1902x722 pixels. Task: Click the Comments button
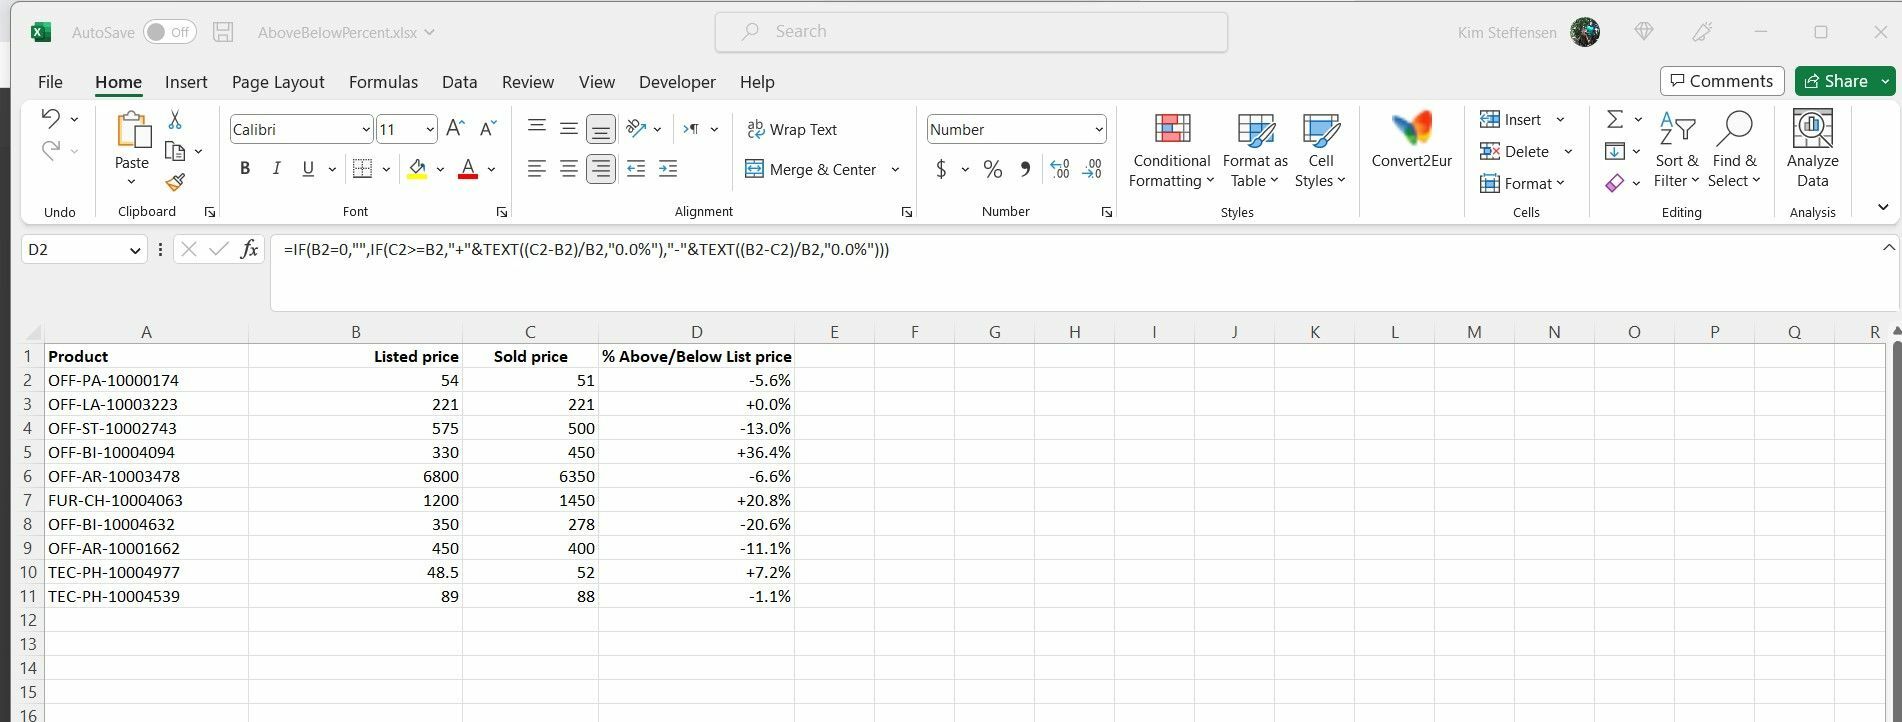[1721, 81]
